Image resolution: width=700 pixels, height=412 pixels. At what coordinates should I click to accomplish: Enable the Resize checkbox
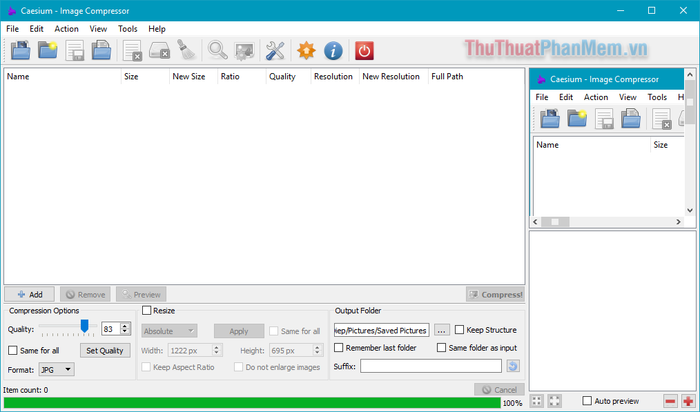146,310
